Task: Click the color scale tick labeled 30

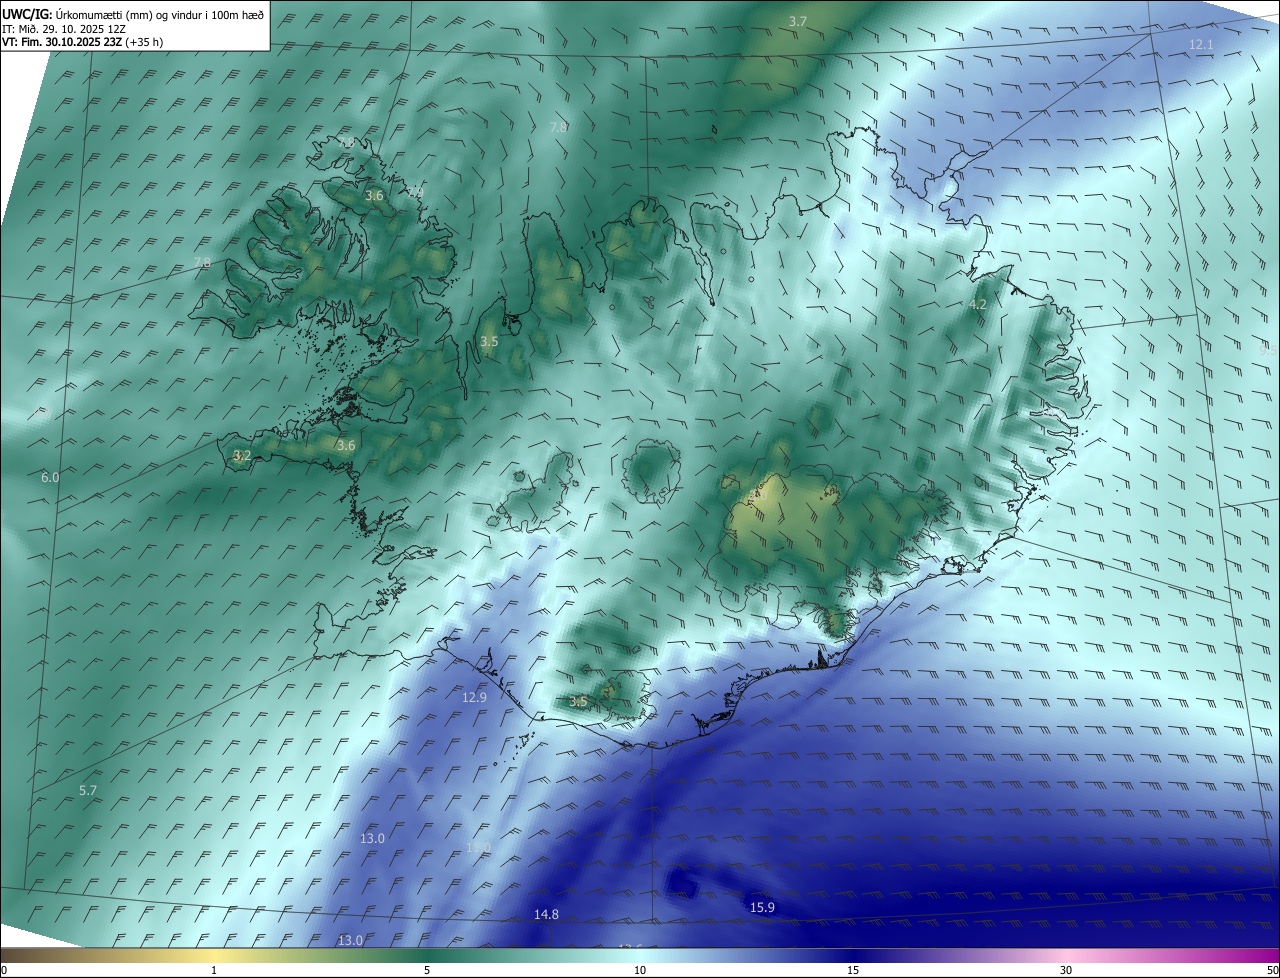Action: pyautogui.click(x=1066, y=970)
